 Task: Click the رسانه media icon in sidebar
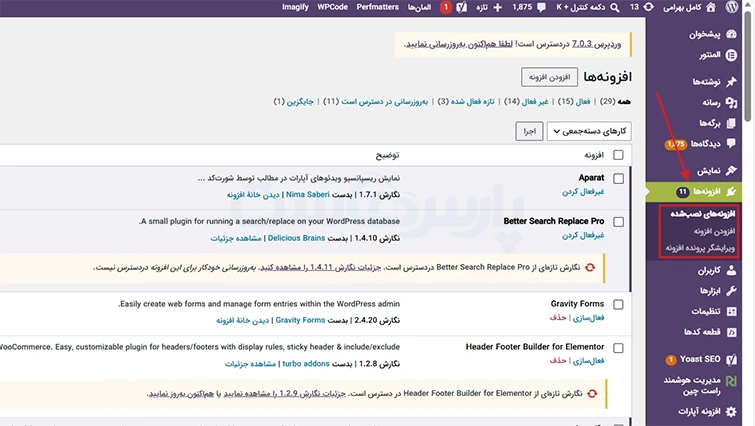(x=731, y=102)
